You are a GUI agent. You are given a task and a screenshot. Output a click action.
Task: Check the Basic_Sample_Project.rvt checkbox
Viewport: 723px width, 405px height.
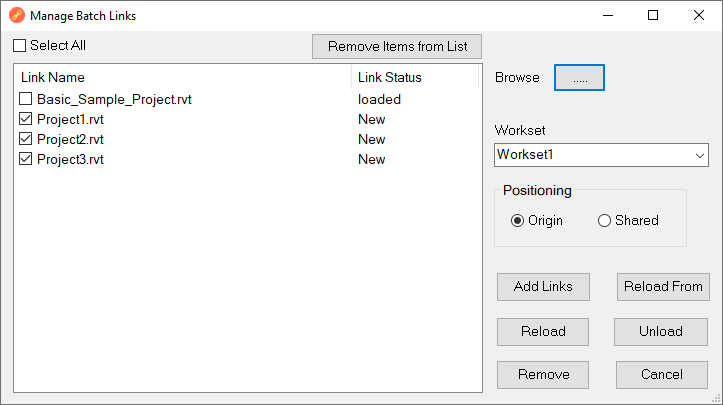(26, 100)
